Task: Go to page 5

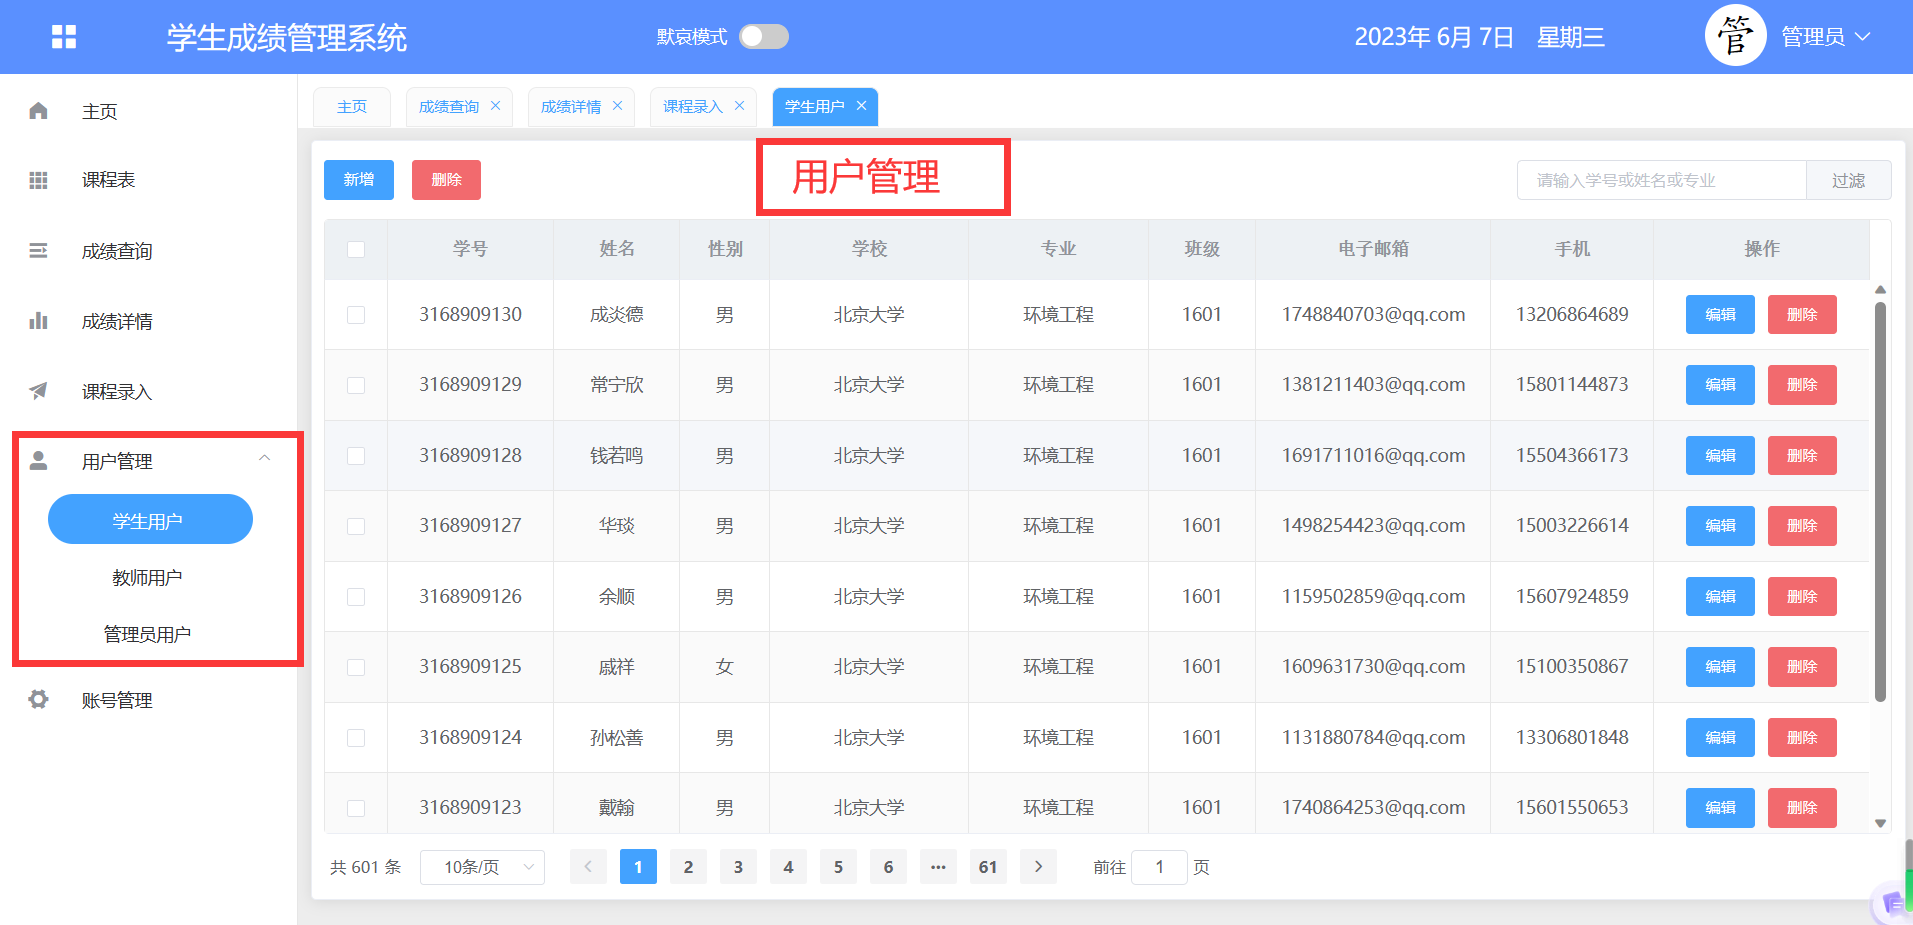Action: point(838,867)
